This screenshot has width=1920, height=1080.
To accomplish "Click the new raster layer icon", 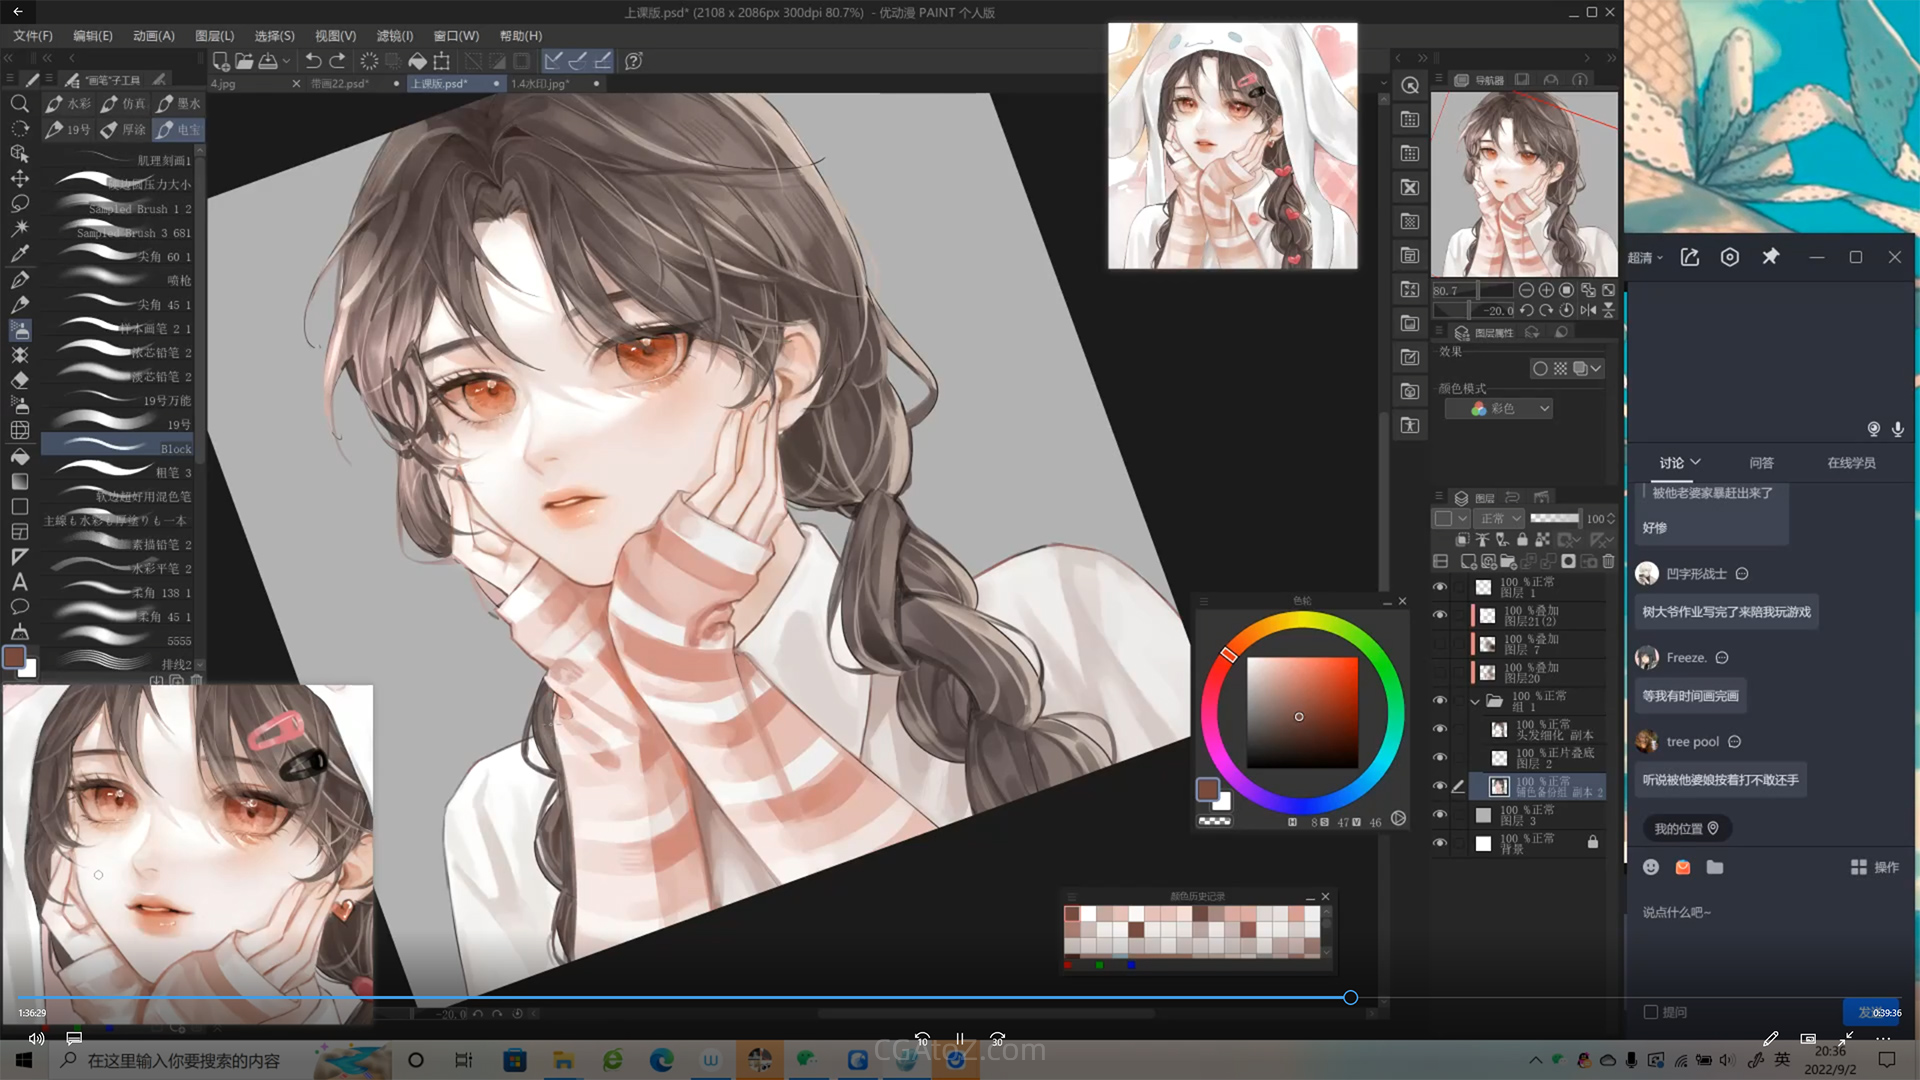I will [1467, 562].
